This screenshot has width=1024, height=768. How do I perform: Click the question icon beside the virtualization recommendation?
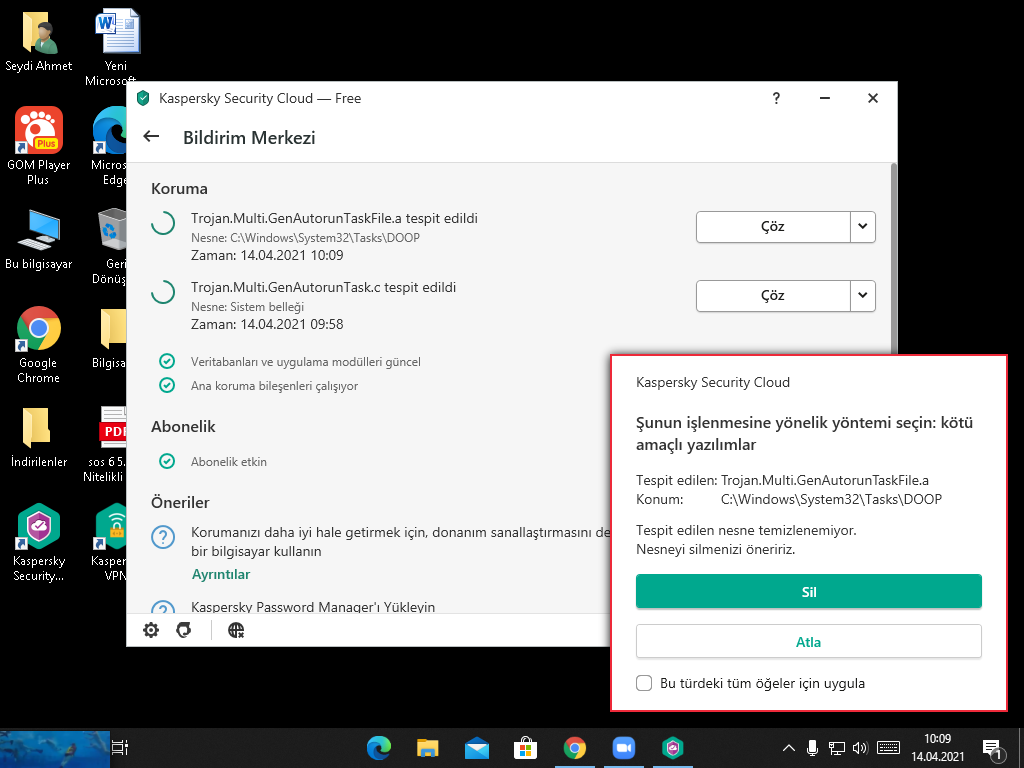click(163, 537)
